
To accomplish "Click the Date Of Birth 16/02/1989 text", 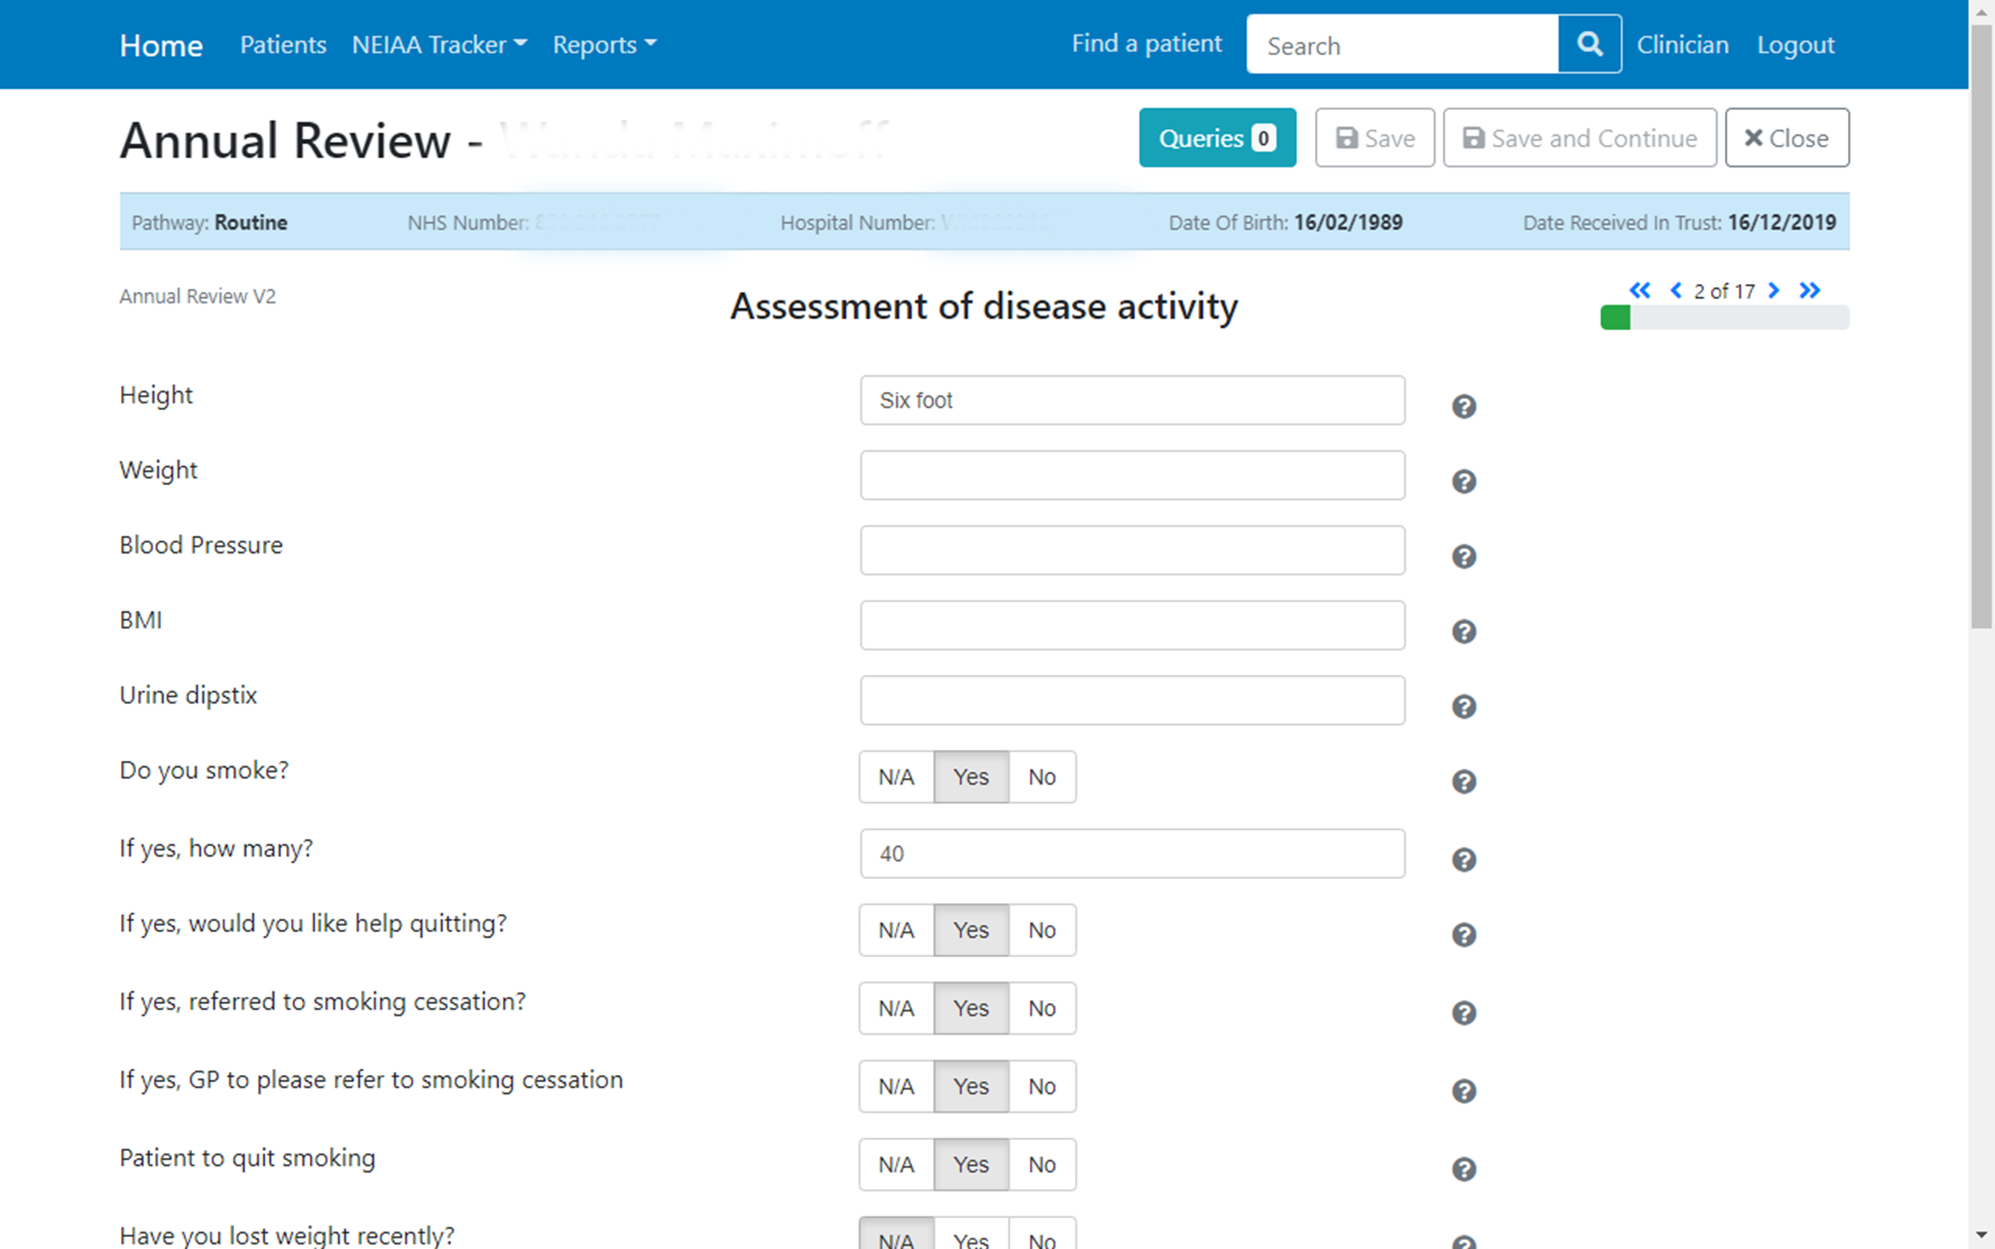I will click(x=1285, y=222).
